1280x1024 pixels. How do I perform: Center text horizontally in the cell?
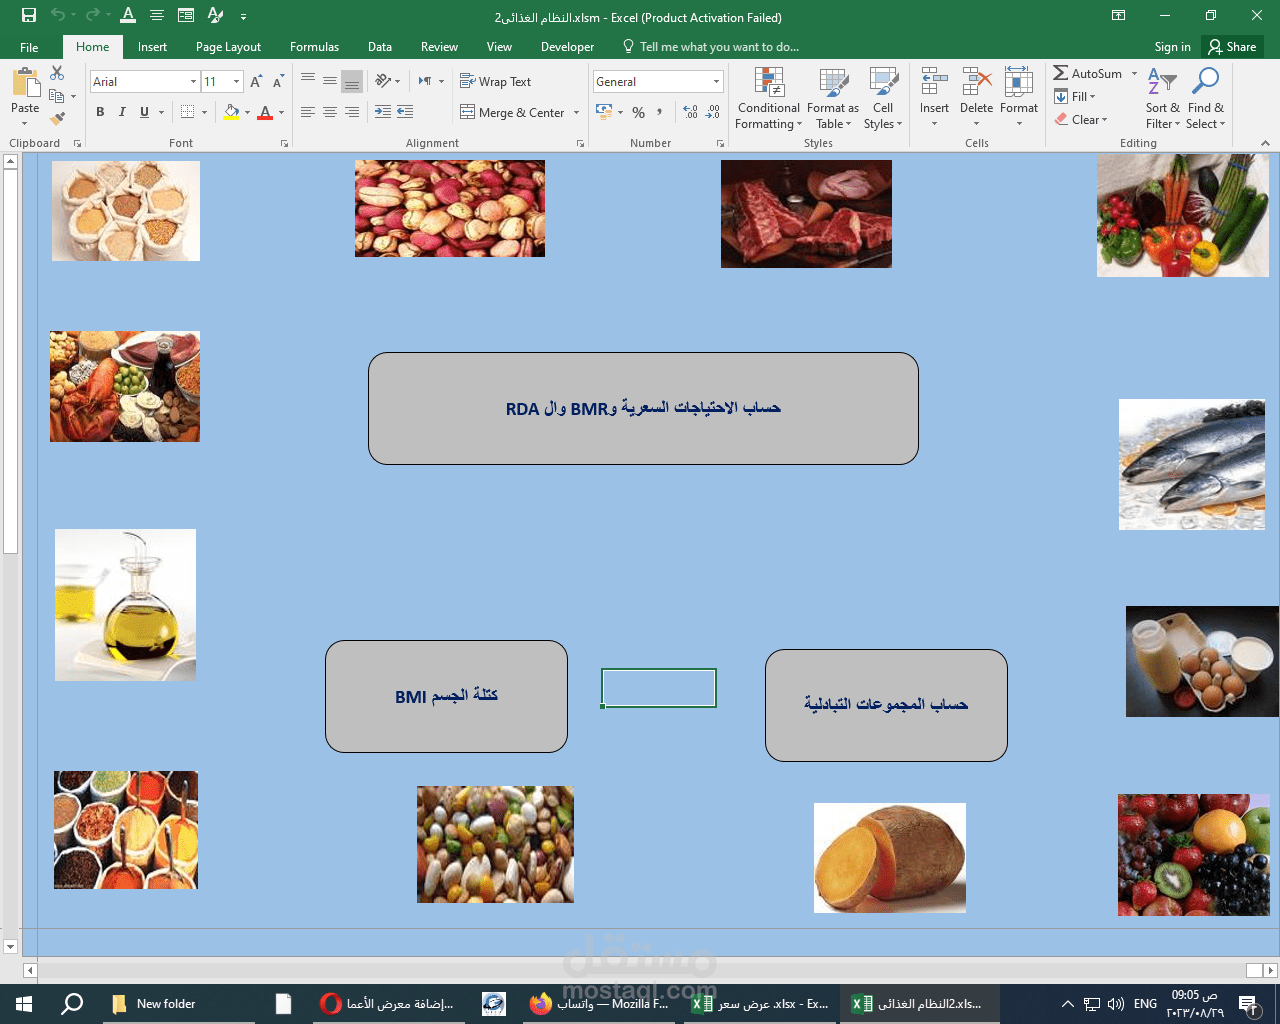(x=330, y=112)
